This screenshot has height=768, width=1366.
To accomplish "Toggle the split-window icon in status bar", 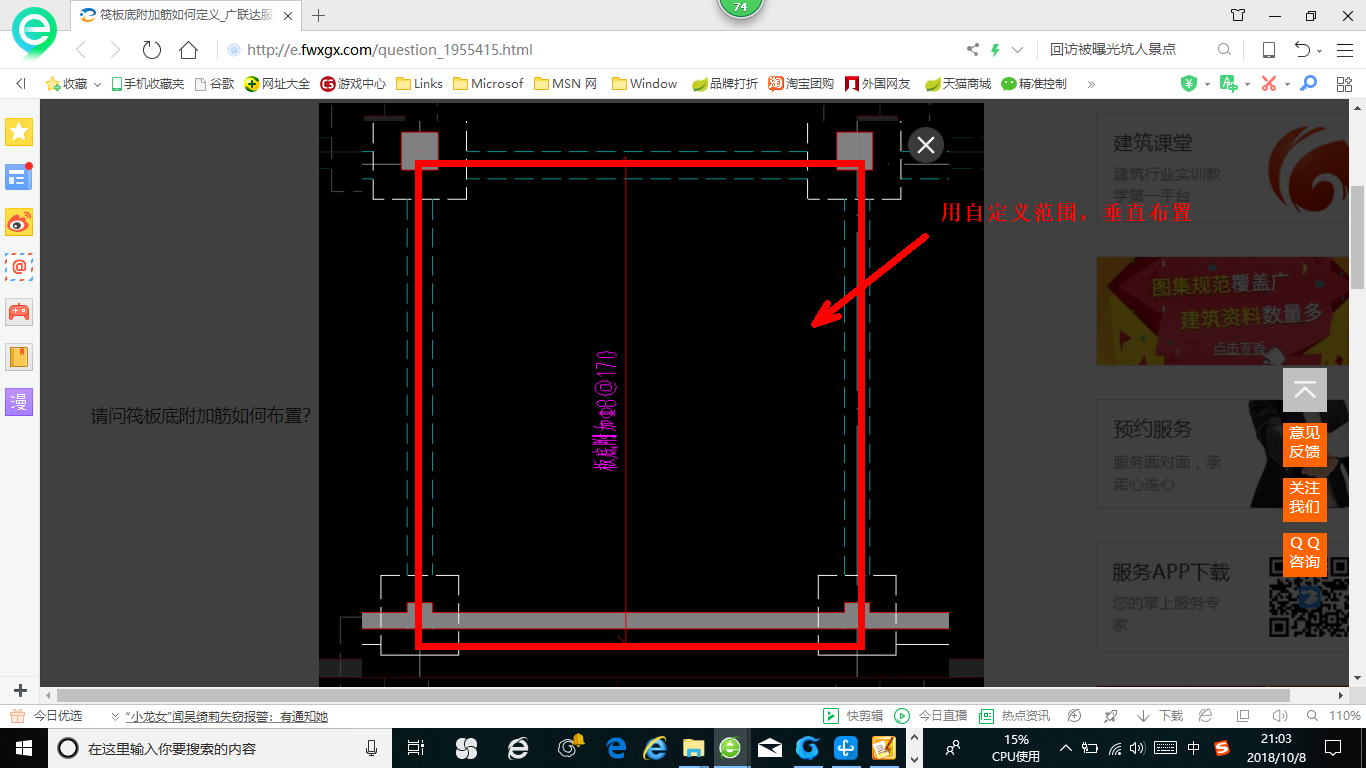I will (1243, 716).
